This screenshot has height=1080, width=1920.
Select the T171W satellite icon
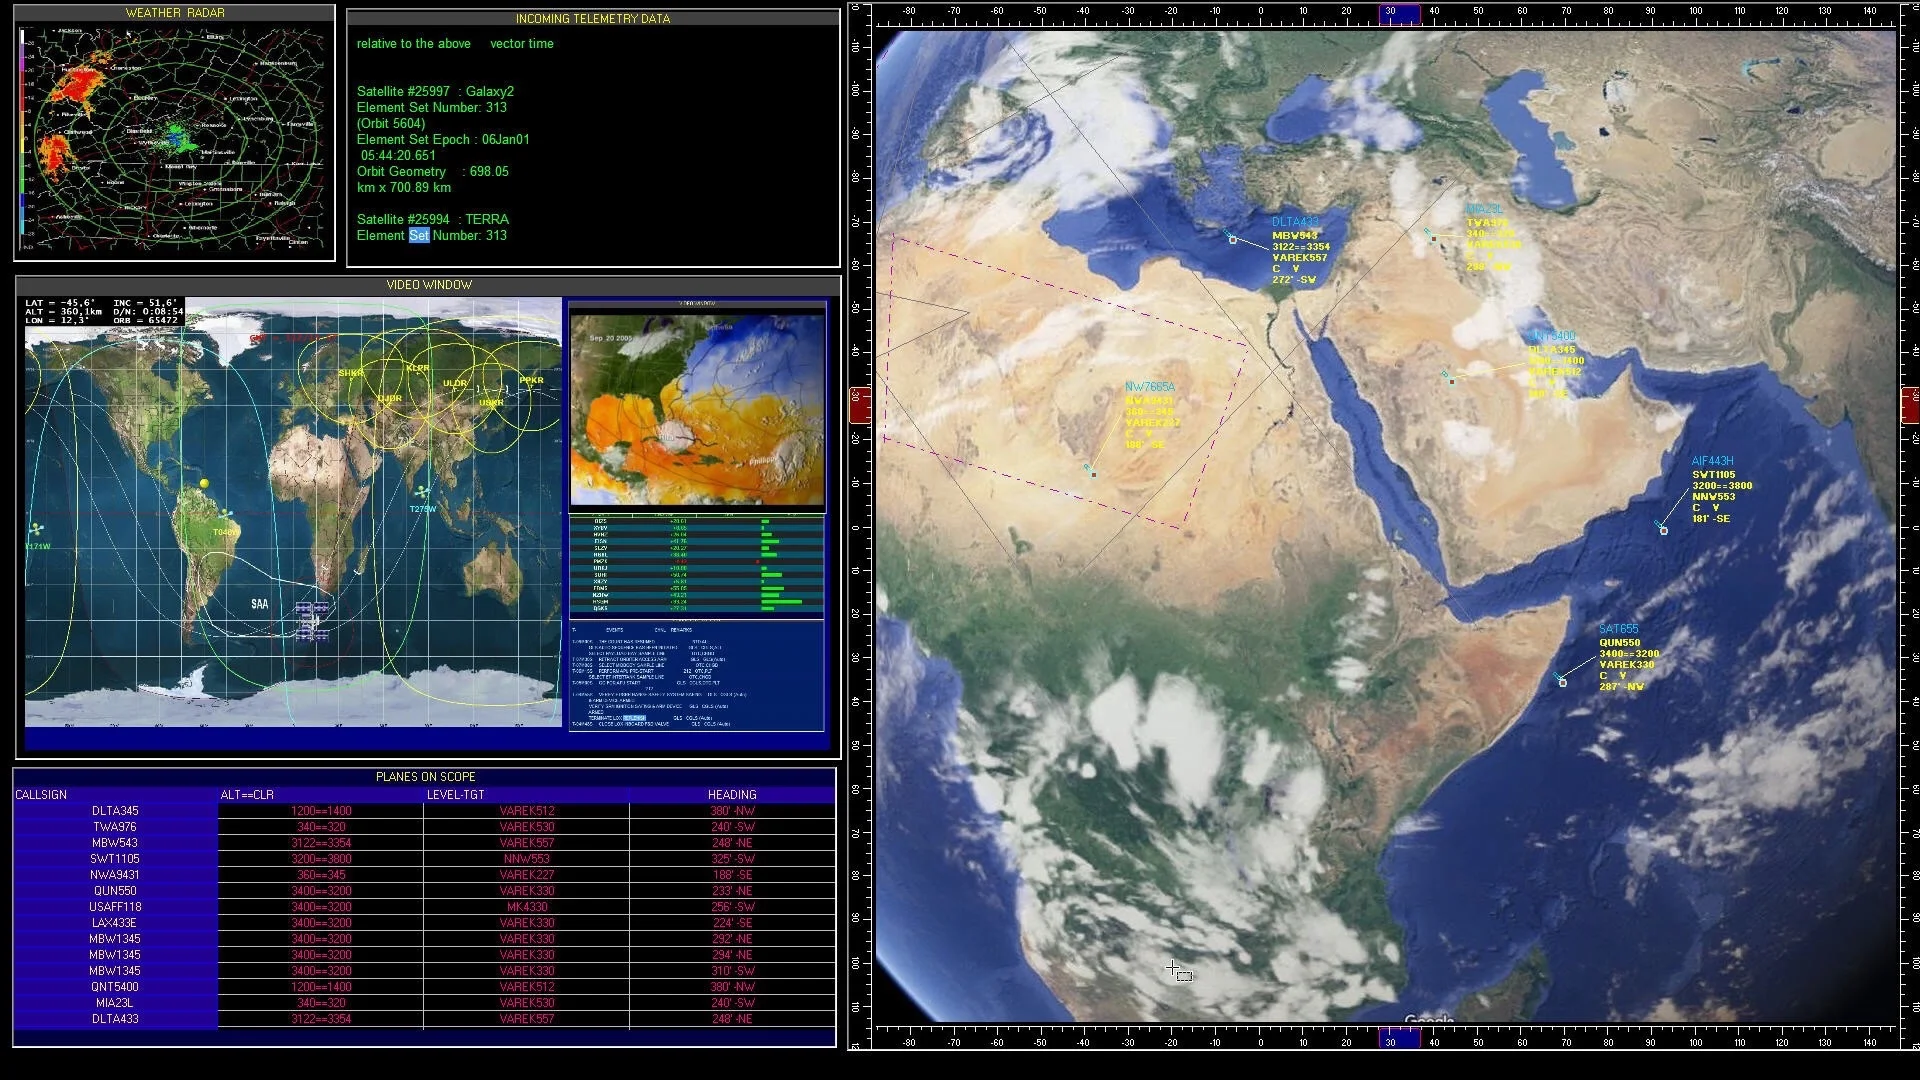(37, 529)
